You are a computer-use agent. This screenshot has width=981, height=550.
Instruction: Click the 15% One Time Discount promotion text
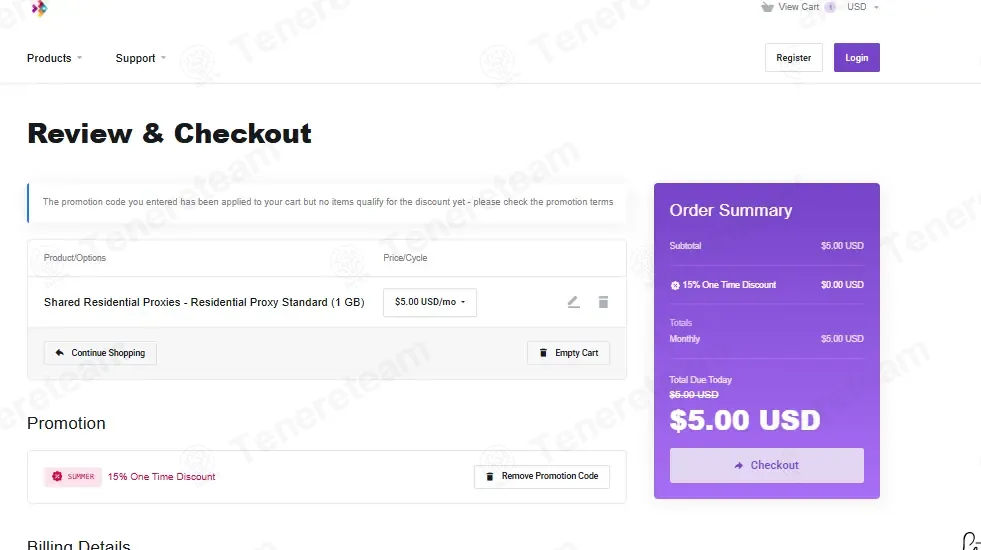(x=161, y=477)
